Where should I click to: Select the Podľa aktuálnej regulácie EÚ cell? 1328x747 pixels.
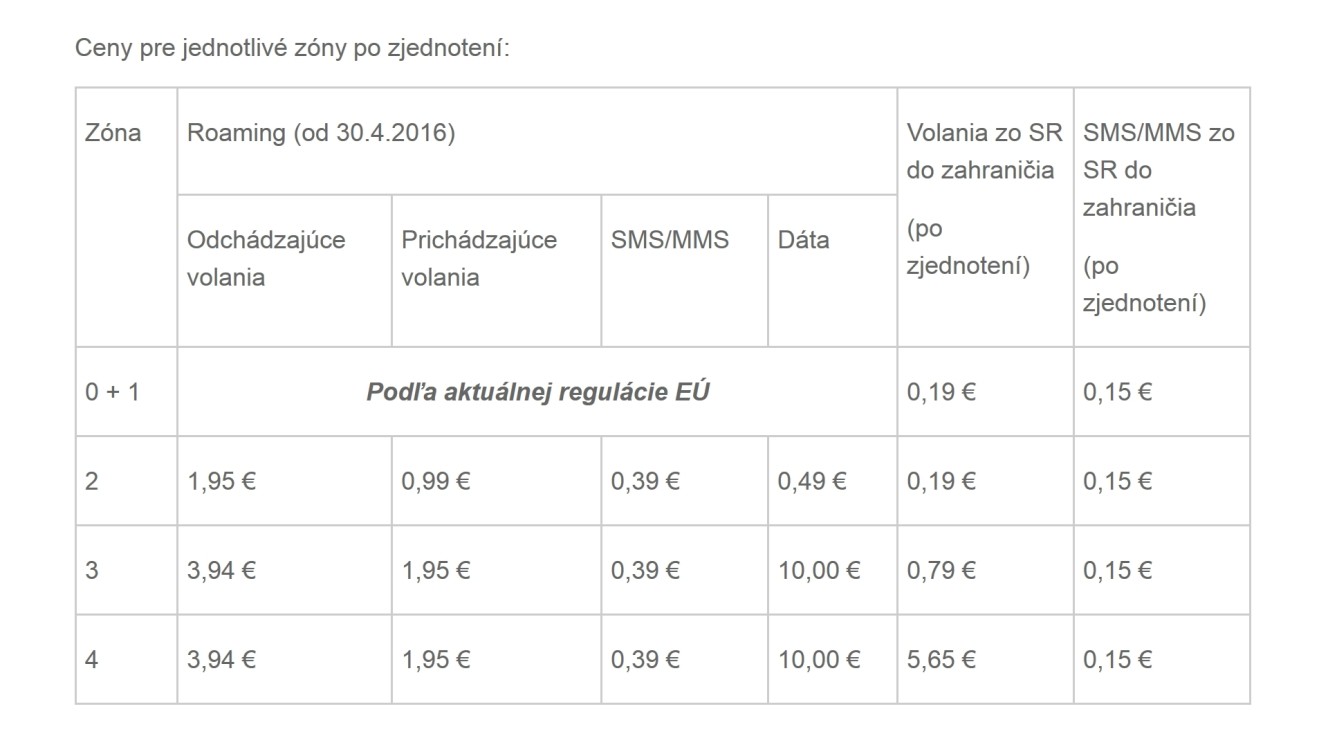pos(537,392)
